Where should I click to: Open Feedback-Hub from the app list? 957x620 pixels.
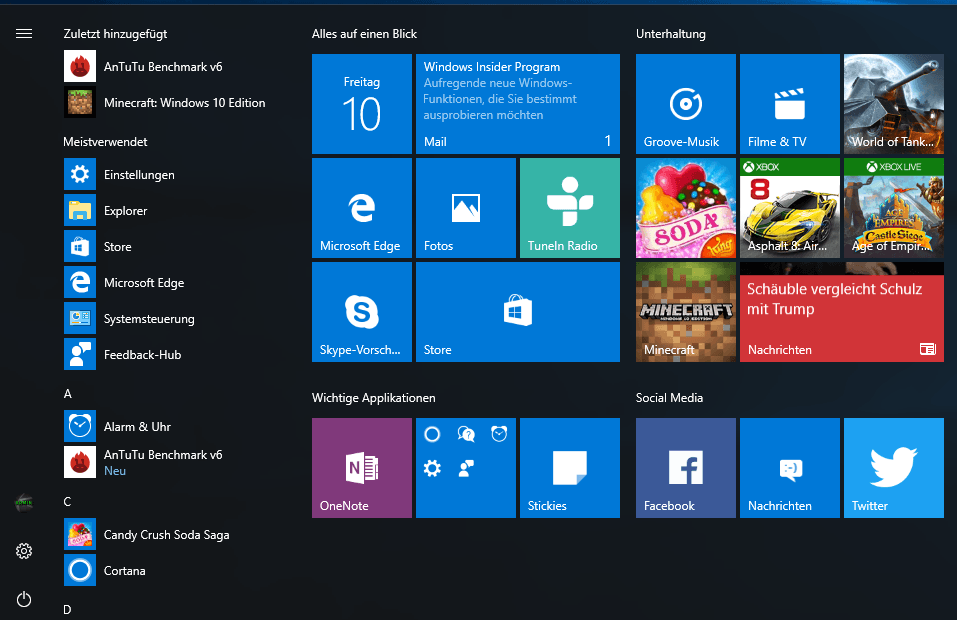click(x=165, y=355)
